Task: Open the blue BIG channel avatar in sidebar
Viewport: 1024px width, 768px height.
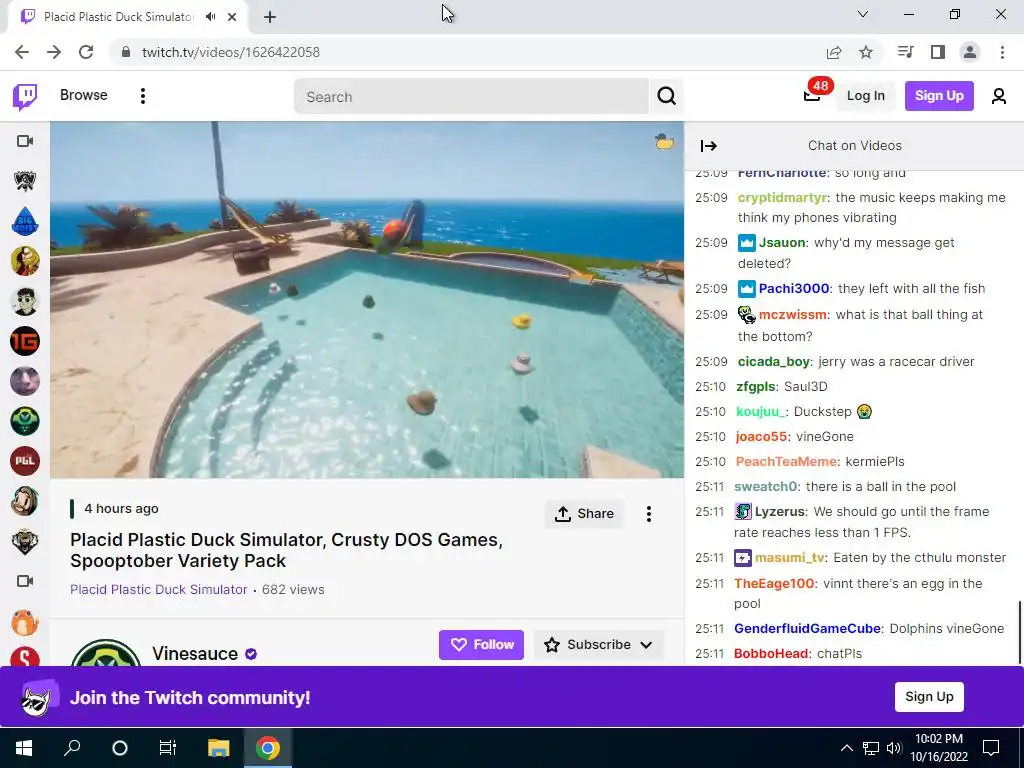Action: coord(25,221)
